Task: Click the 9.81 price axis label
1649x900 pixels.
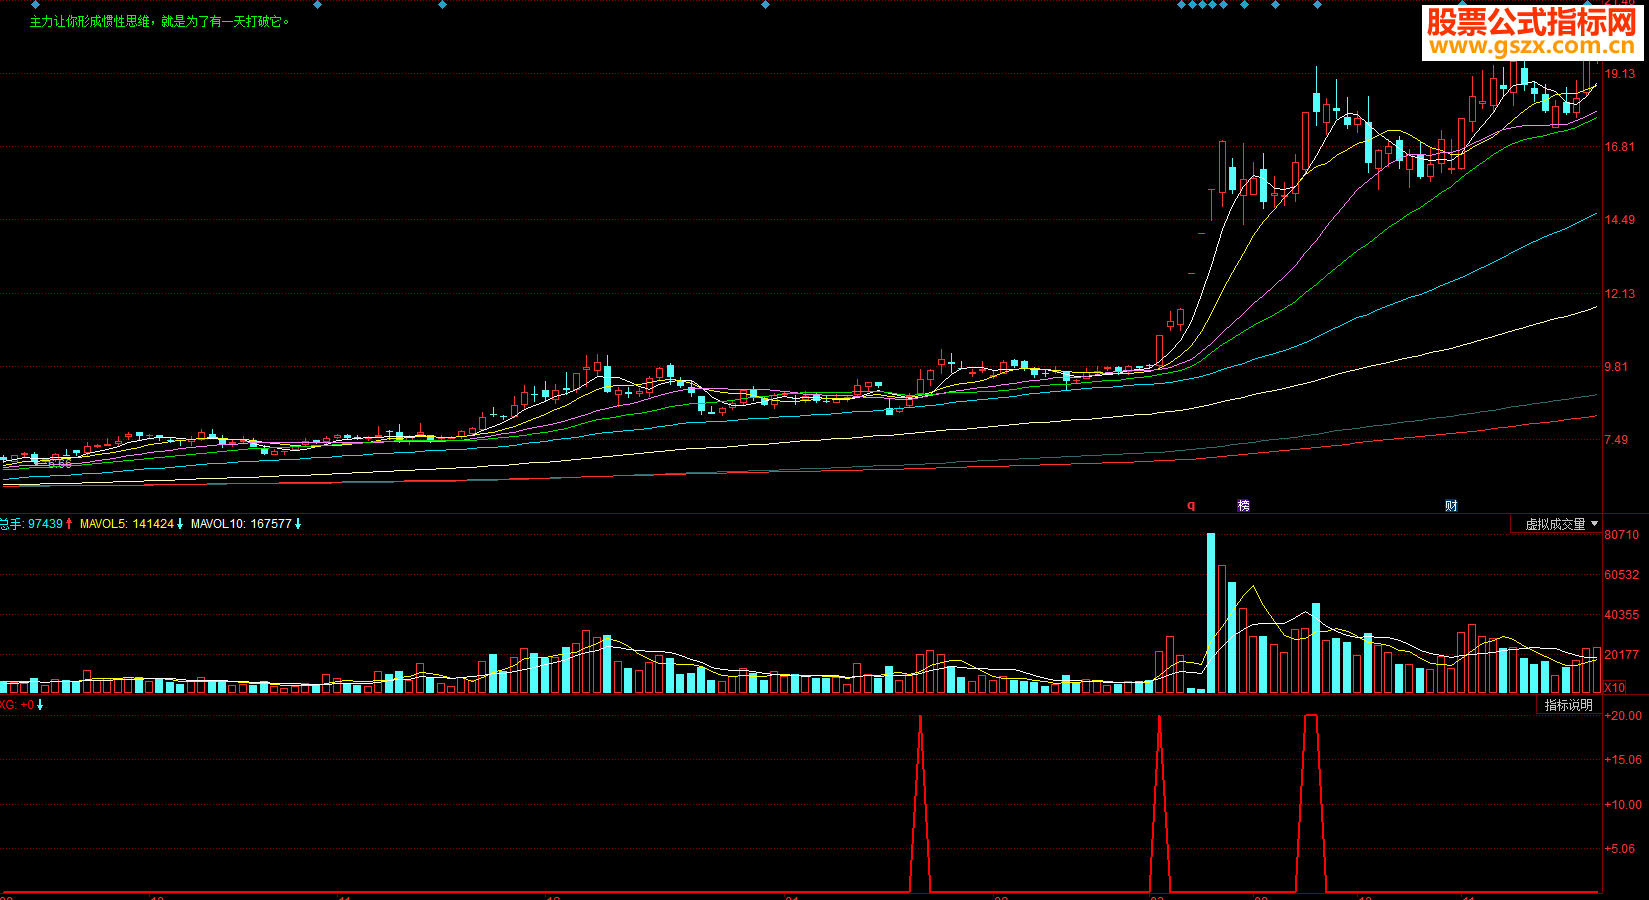Action: (x=1617, y=367)
